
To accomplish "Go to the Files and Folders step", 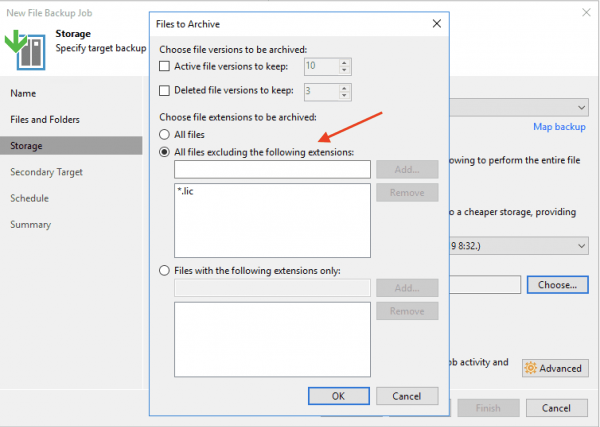I will pyautogui.click(x=45, y=120).
